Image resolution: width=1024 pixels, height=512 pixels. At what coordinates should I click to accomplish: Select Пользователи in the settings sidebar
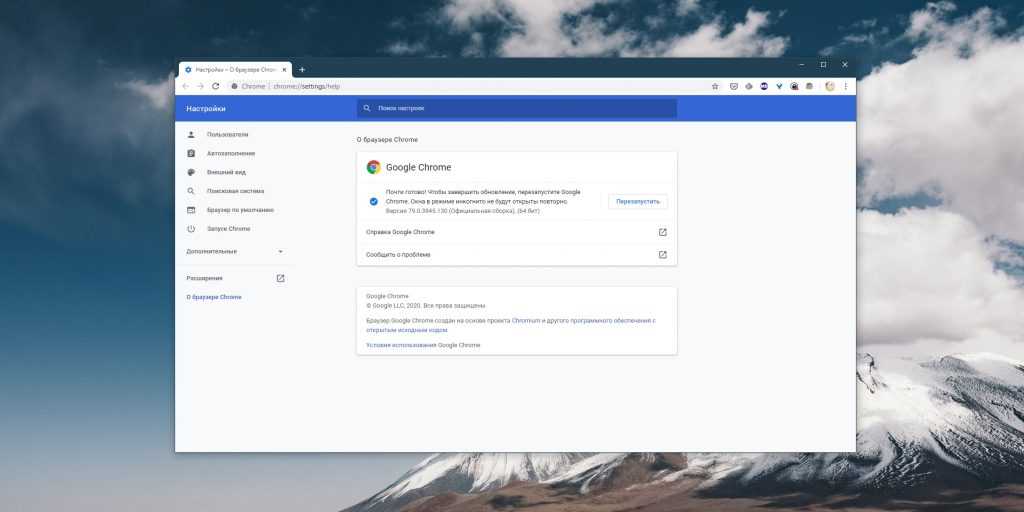[228, 134]
